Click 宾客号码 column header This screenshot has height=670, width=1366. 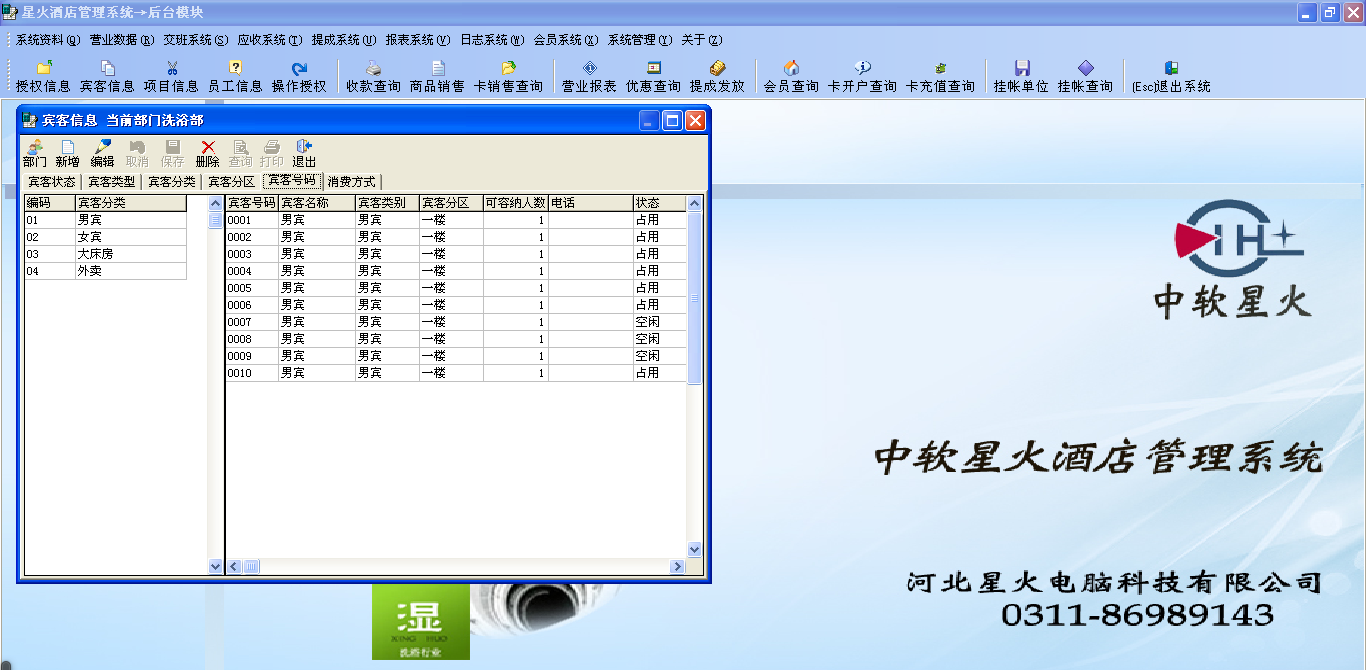pyautogui.click(x=252, y=203)
